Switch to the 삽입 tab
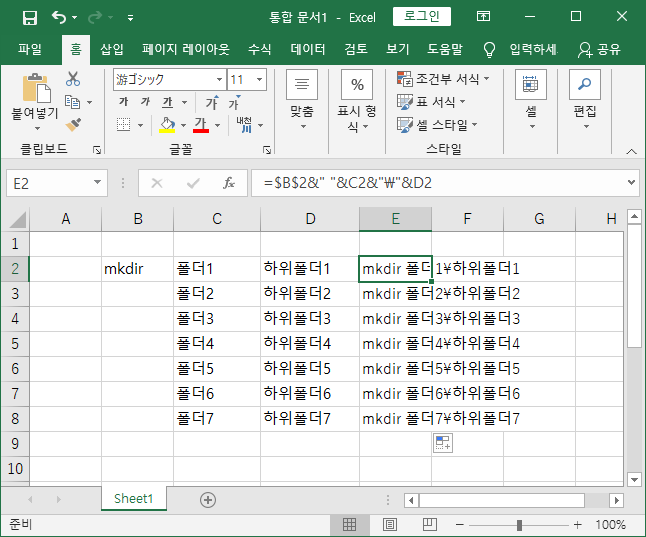The image size is (646, 537). (x=112, y=49)
